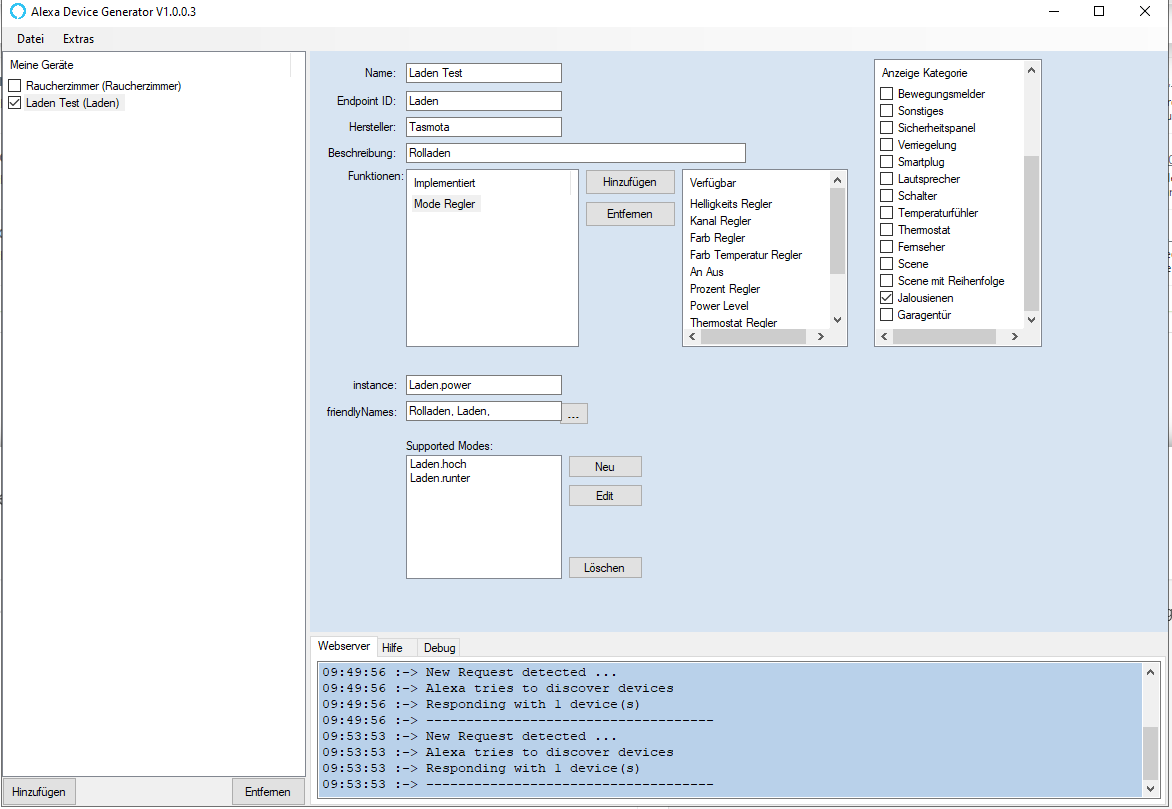Click the friendlyNames ellipsis browse button

coord(573,414)
